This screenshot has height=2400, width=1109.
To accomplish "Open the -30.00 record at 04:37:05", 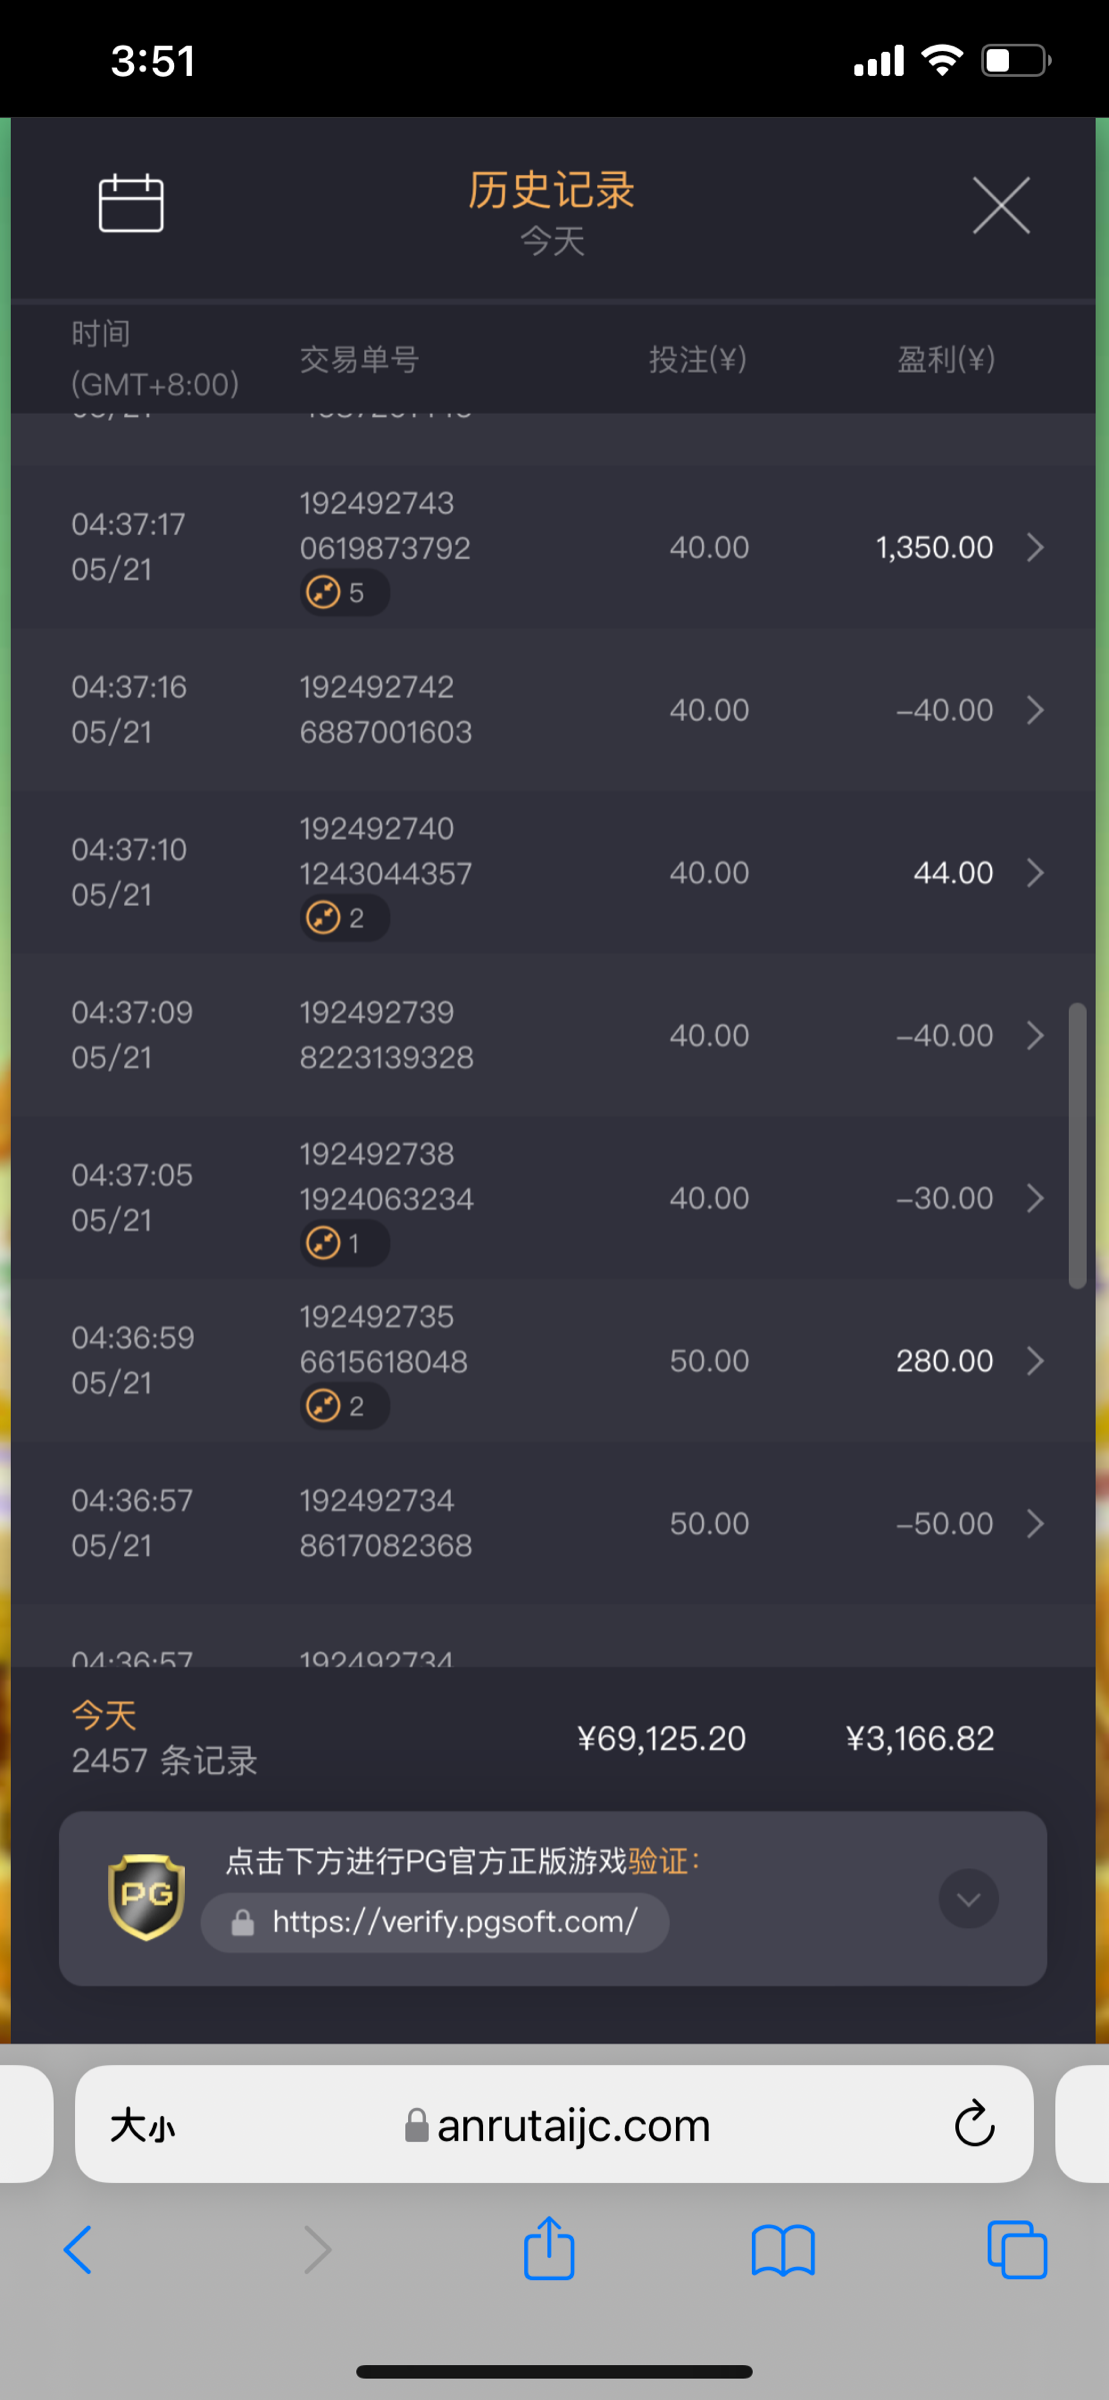I will tap(1035, 1198).
